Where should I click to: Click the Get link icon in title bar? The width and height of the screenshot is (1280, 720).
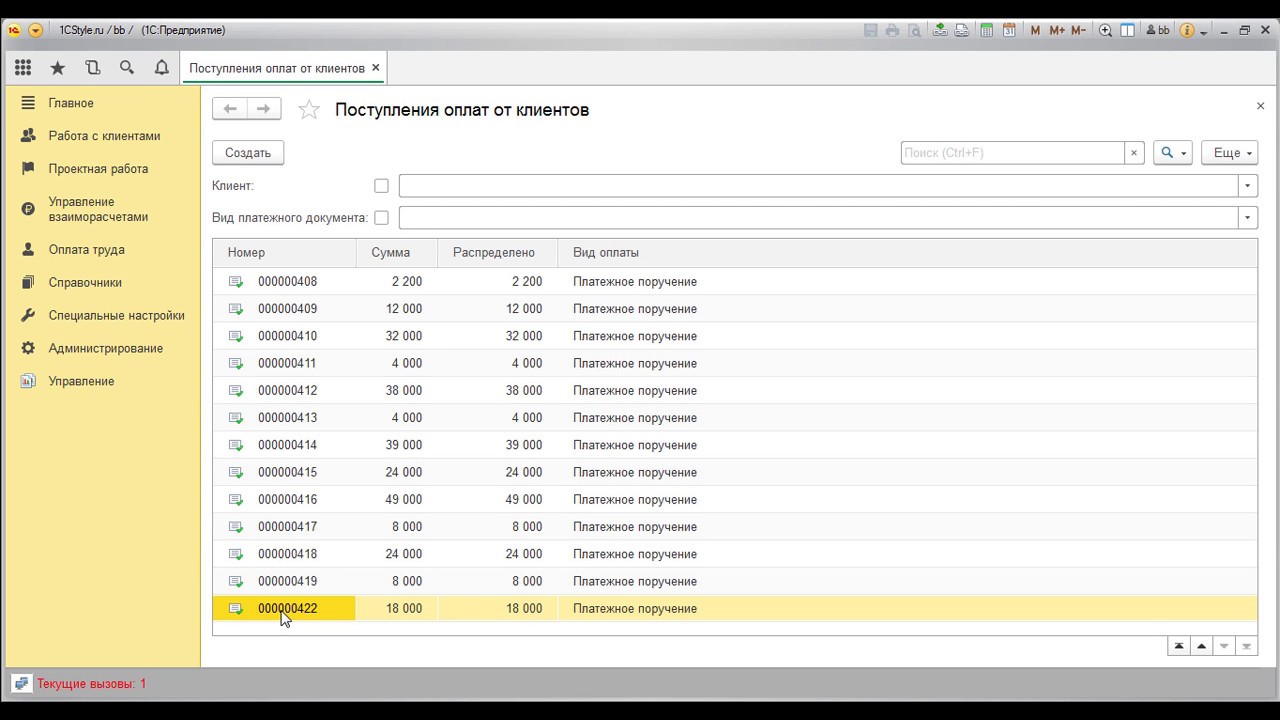click(940, 31)
